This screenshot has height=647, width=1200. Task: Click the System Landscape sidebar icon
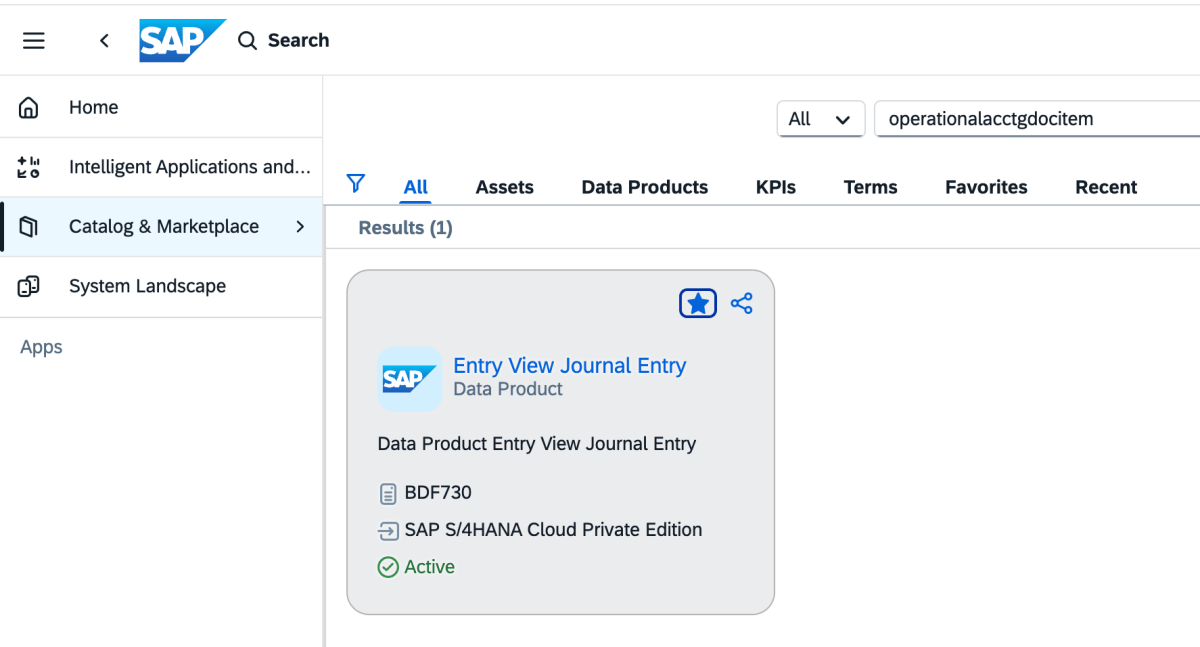coord(29,286)
